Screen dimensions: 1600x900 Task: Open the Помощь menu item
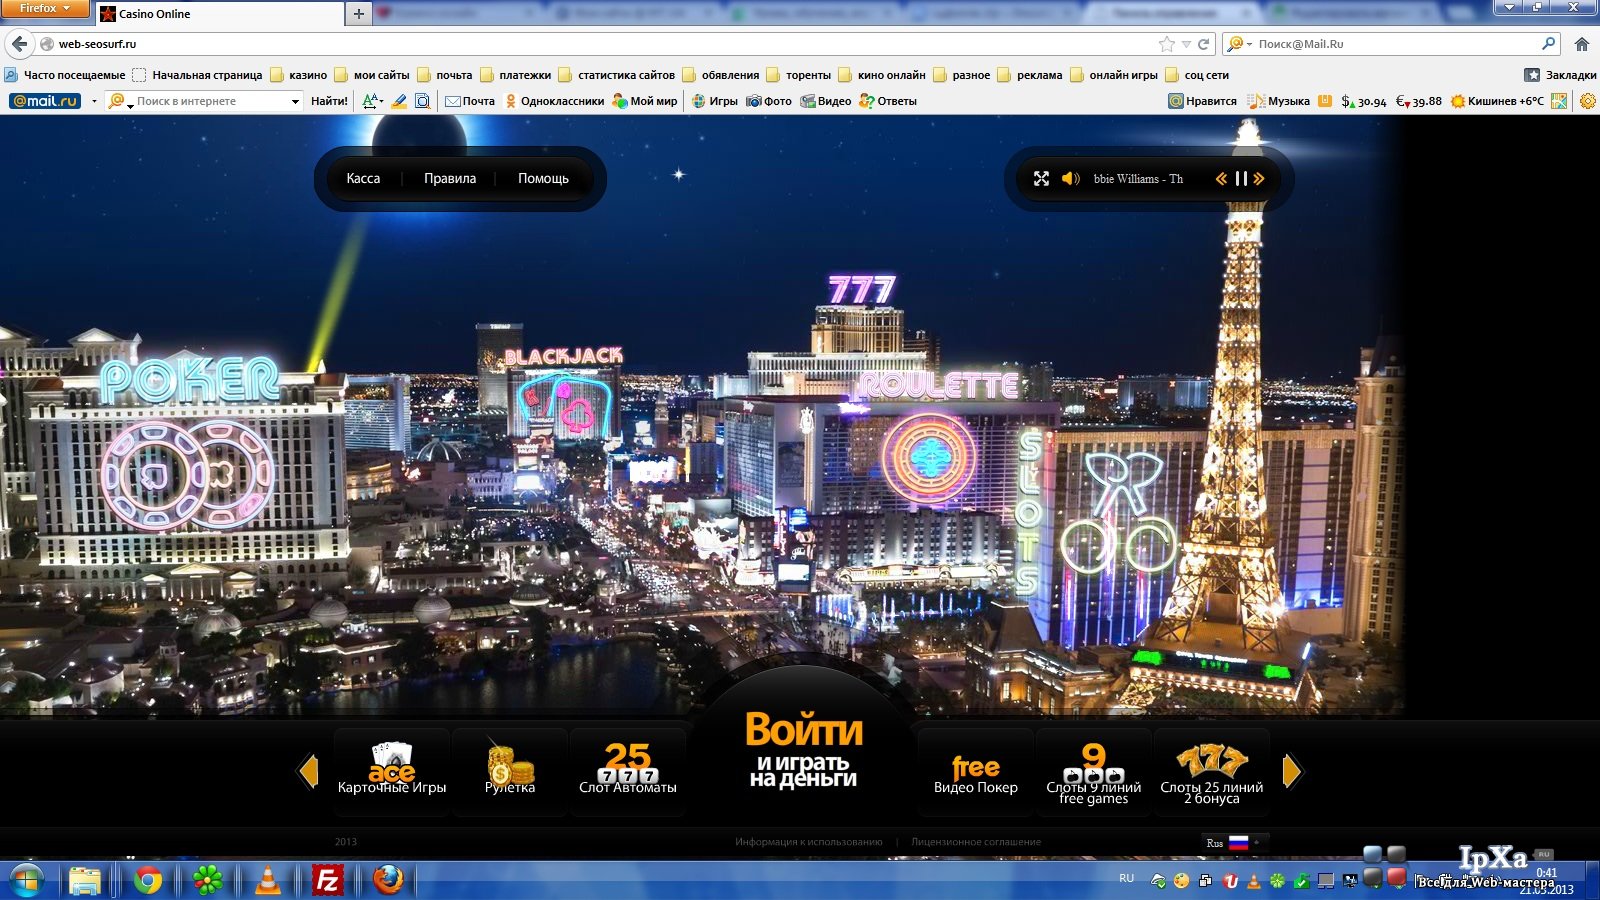[x=543, y=178]
